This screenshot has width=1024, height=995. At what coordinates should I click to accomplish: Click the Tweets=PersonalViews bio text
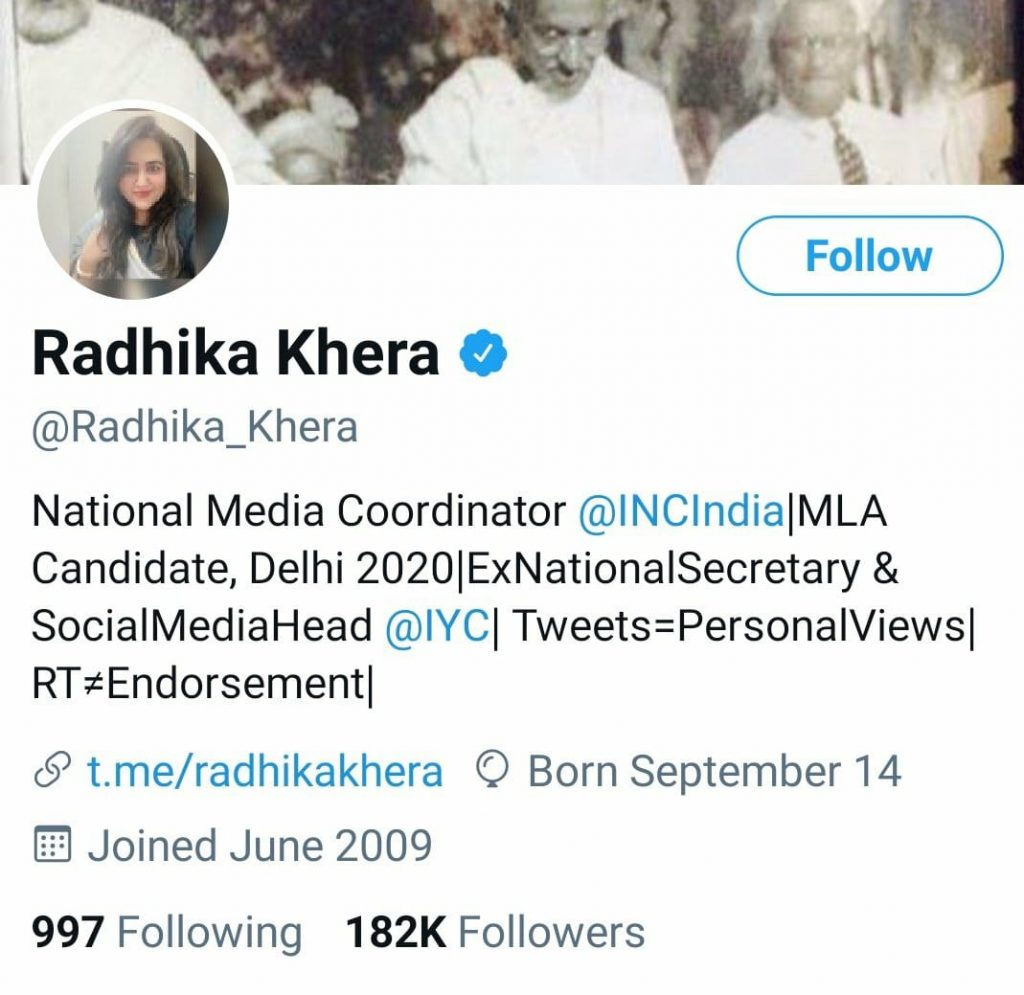coord(741,626)
